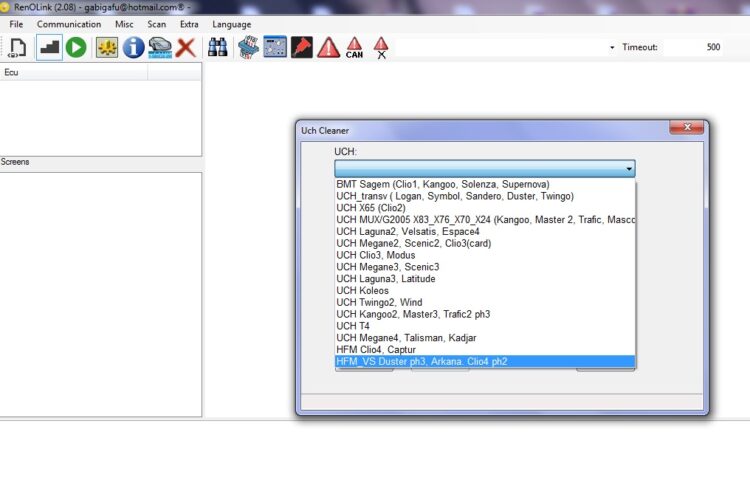Open the yellow gear settings icon
The image size is (750, 500).
[107, 47]
